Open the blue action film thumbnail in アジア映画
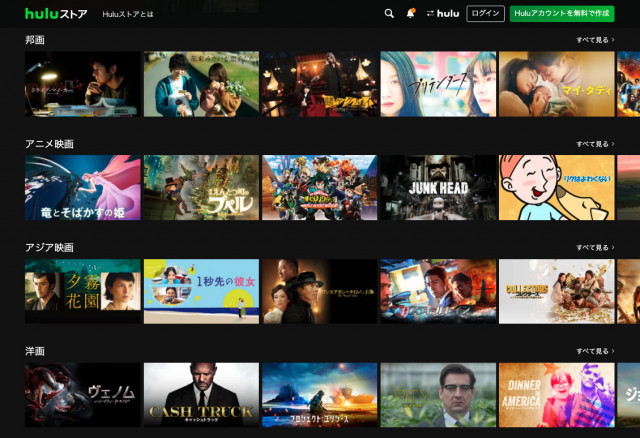This screenshot has height=438, width=640. [x=438, y=291]
